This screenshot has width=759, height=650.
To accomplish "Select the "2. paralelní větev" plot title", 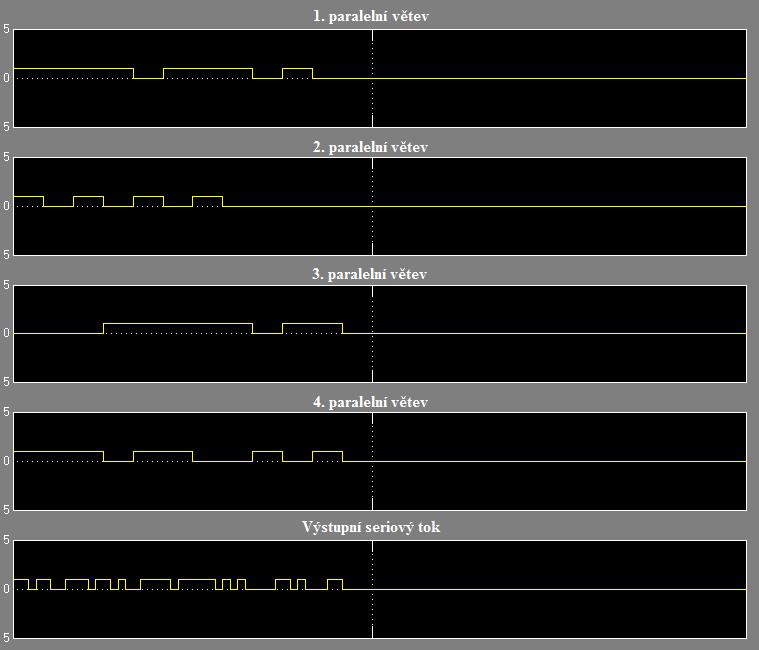I will (x=370, y=147).
